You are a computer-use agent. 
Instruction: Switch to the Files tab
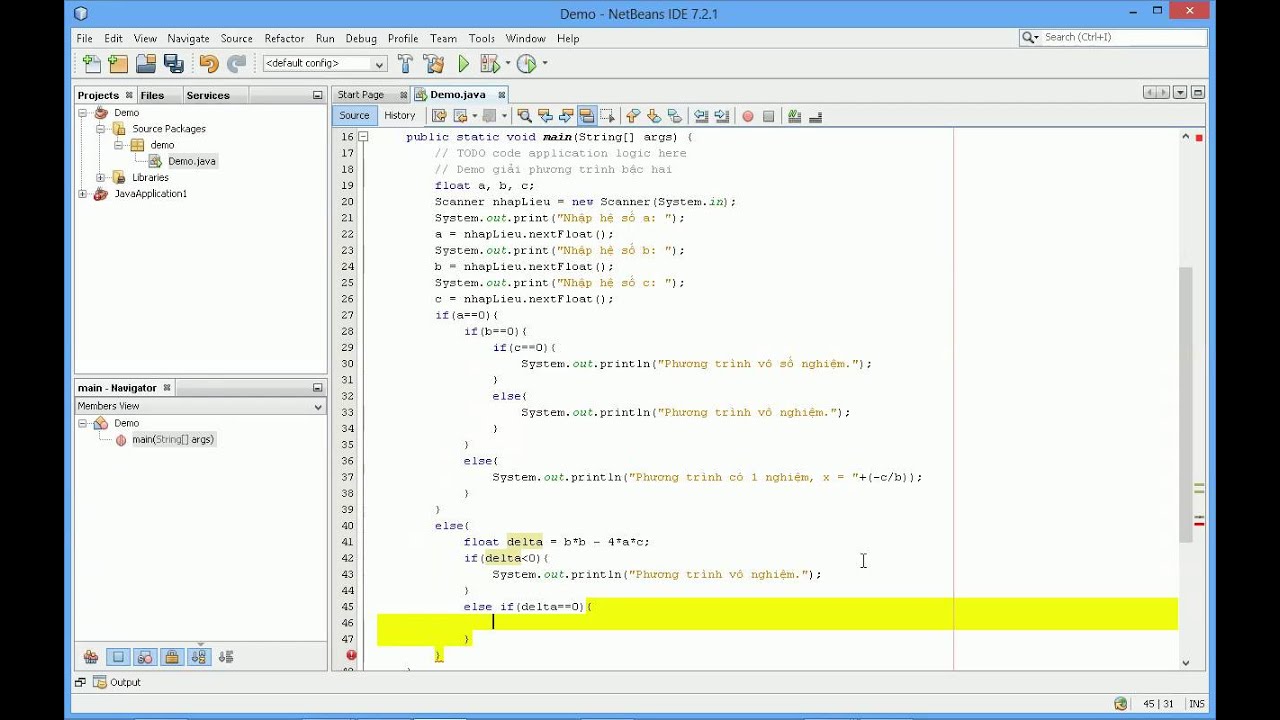click(x=152, y=95)
